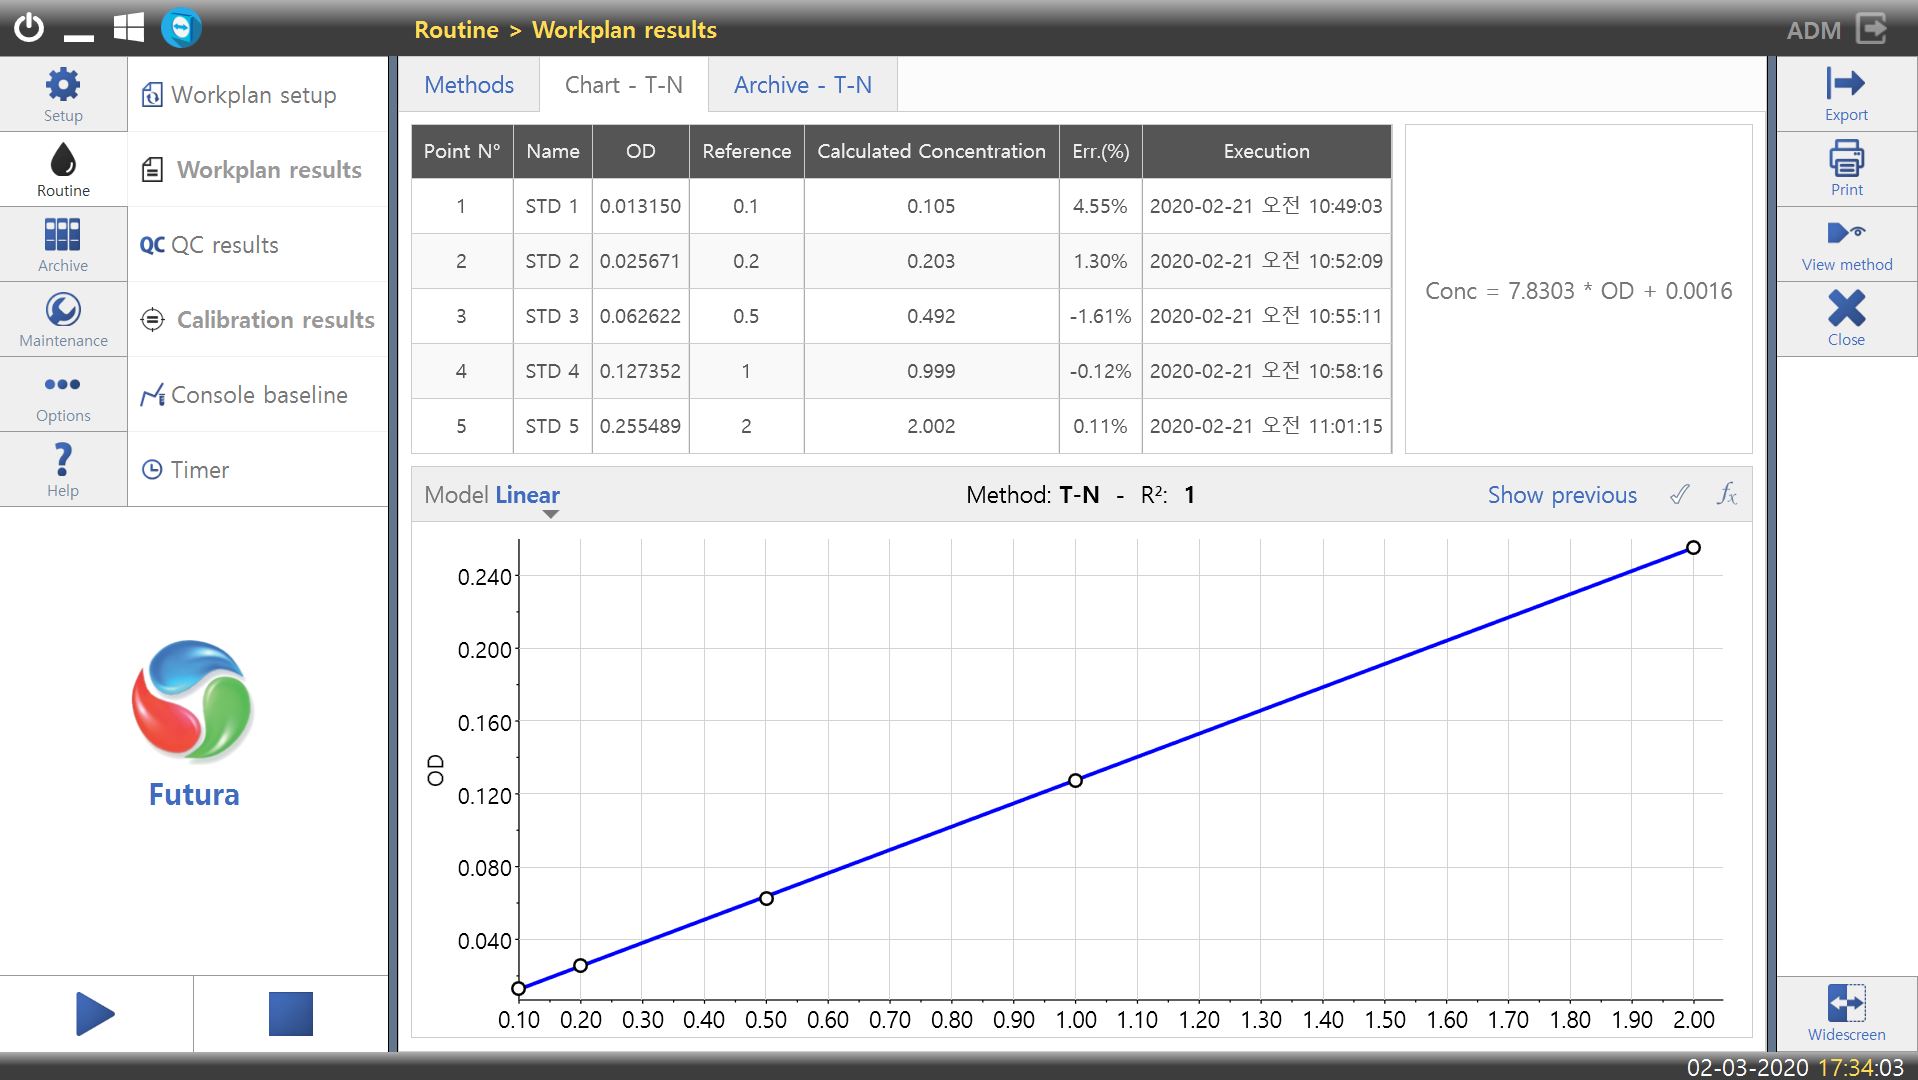Open the Timer item

tap(258, 470)
